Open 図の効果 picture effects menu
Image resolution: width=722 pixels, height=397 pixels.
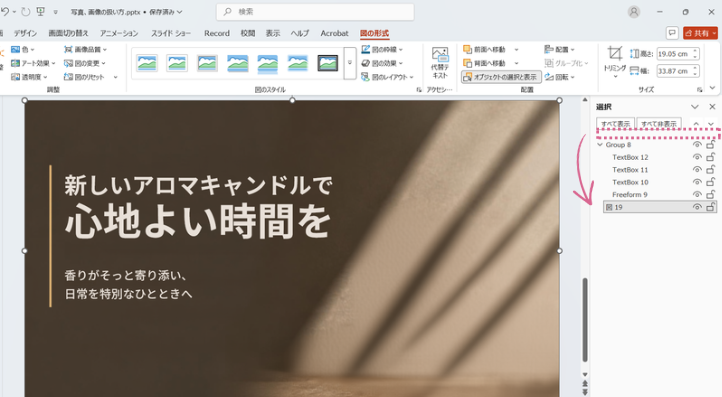pyautogui.click(x=382, y=63)
